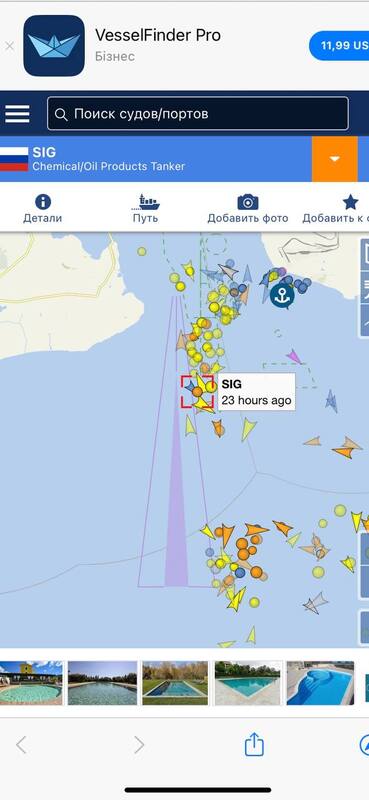Open the VesselFinder Pro app icon
The image size is (369, 800).
(54, 45)
